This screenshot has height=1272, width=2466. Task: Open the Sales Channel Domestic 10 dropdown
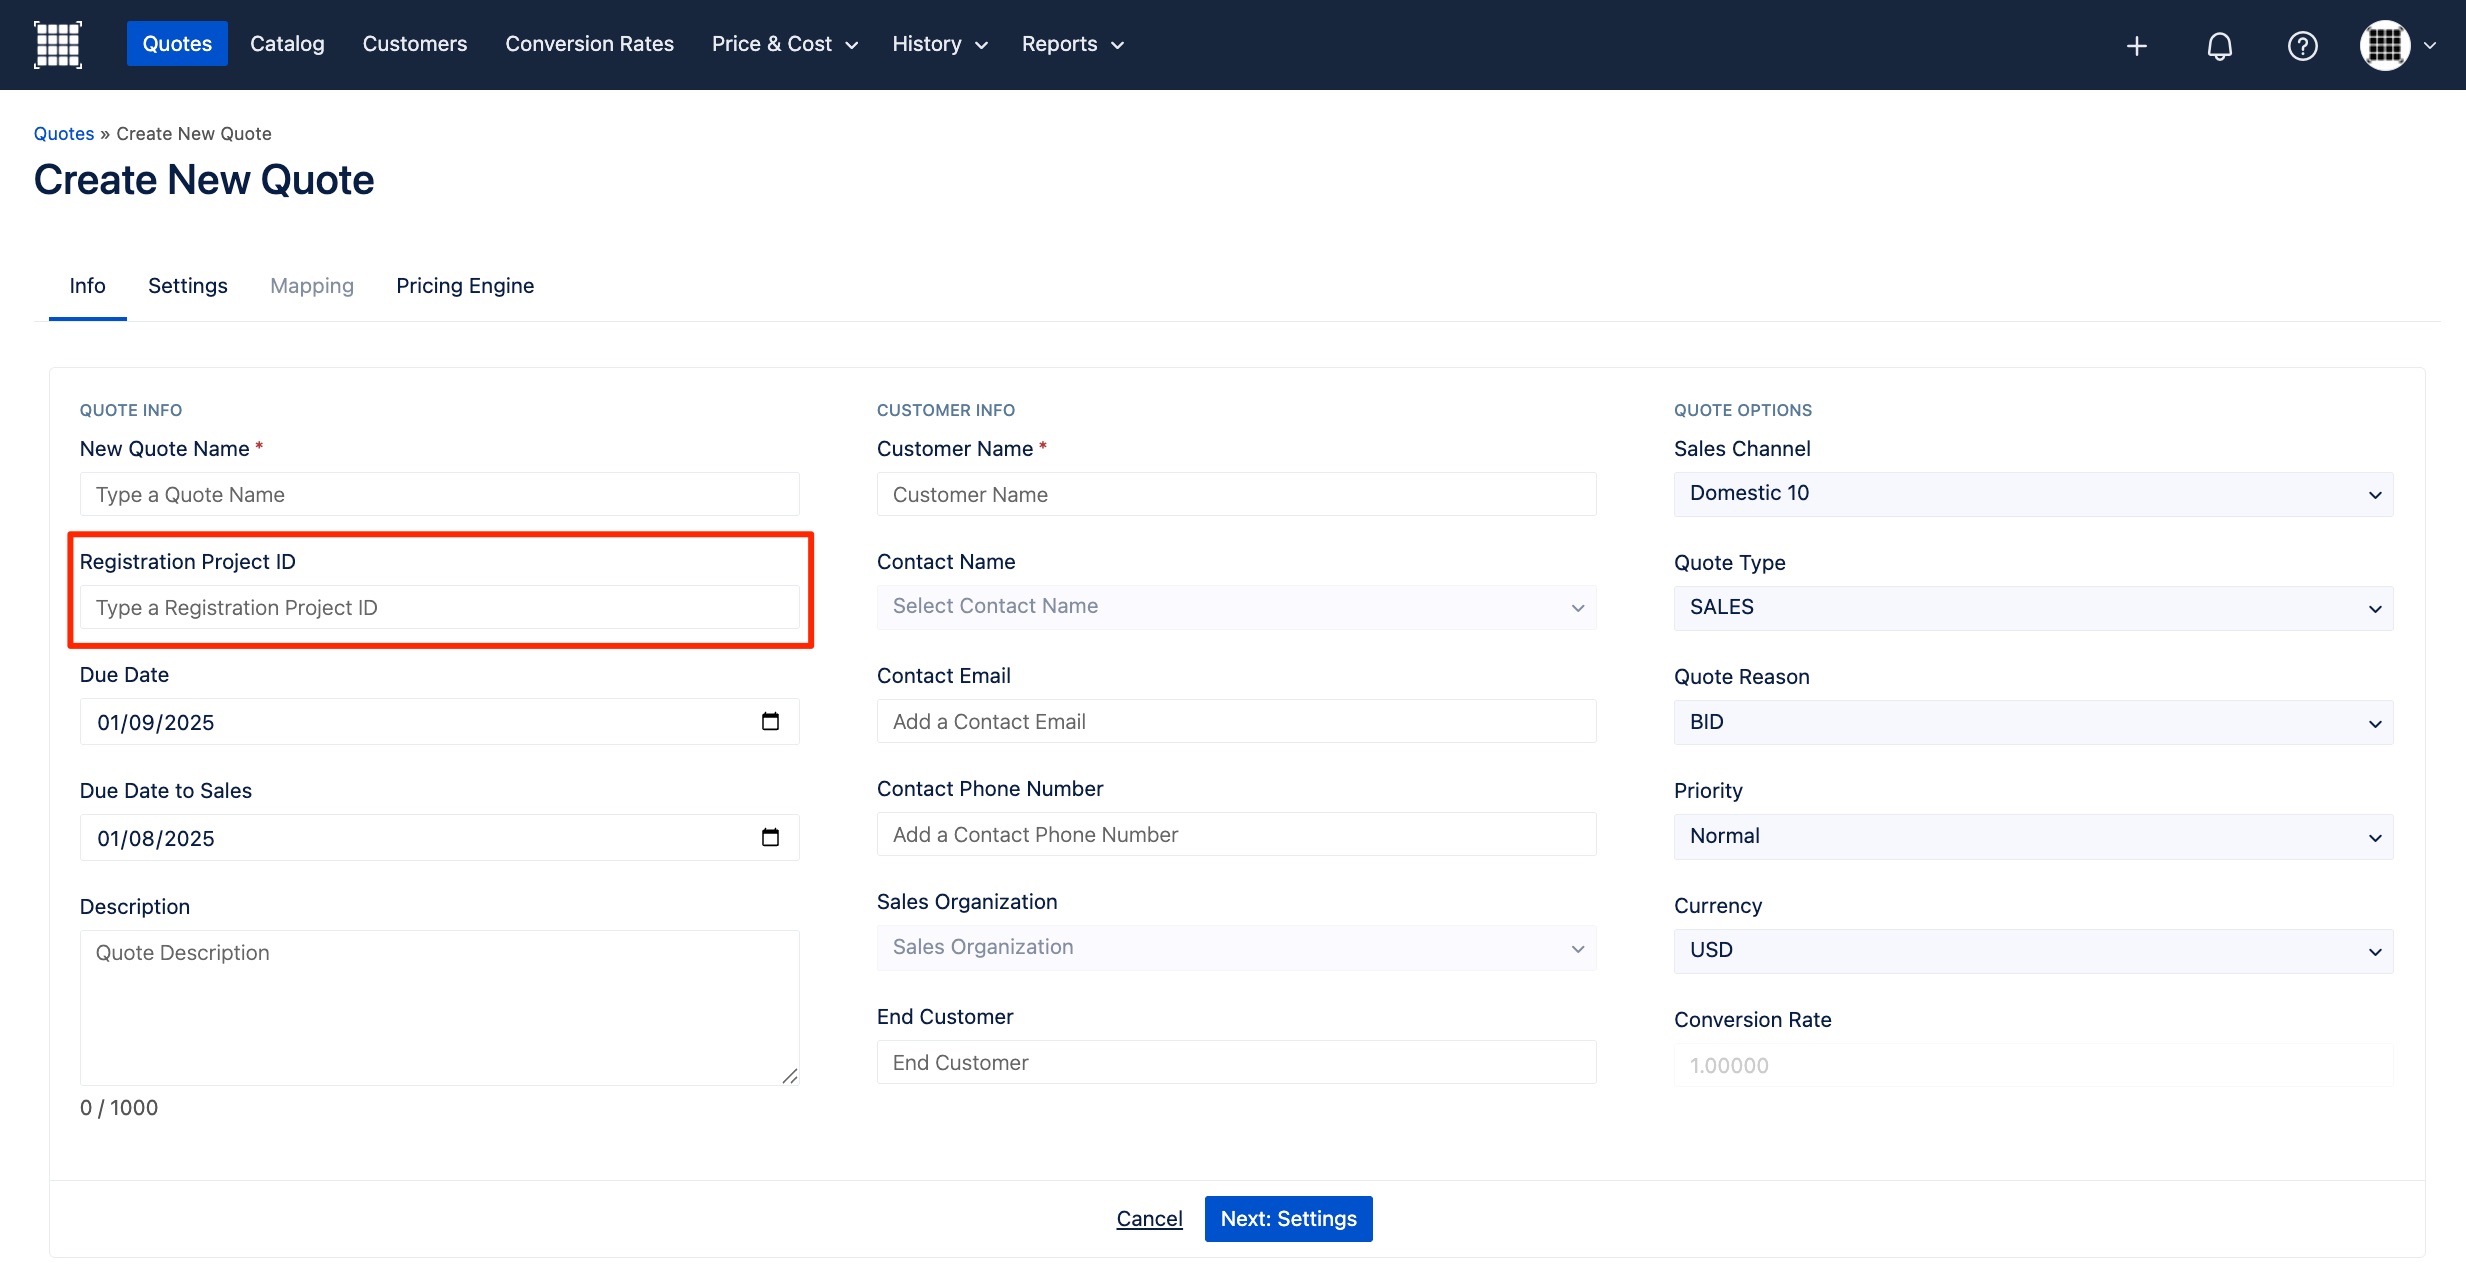coord(2034,494)
